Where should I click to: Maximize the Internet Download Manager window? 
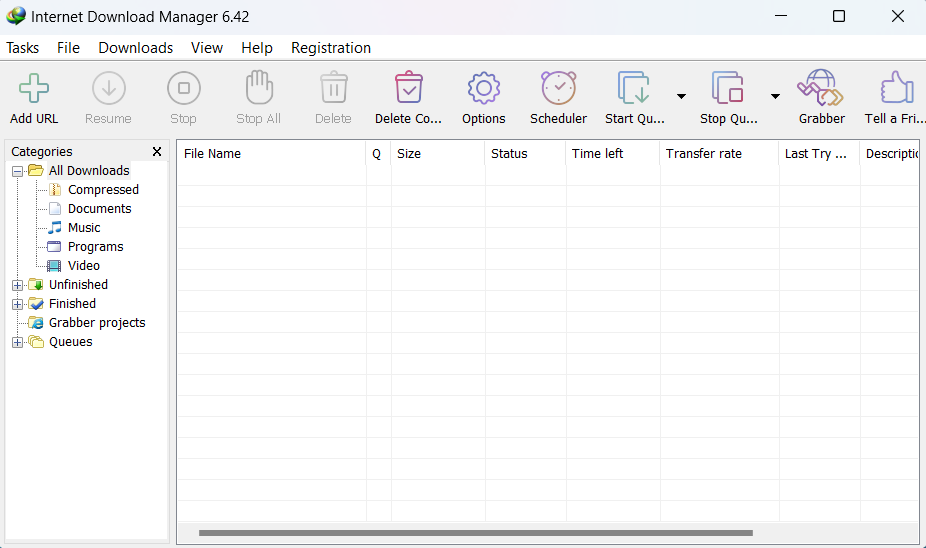(x=839, y=16)
